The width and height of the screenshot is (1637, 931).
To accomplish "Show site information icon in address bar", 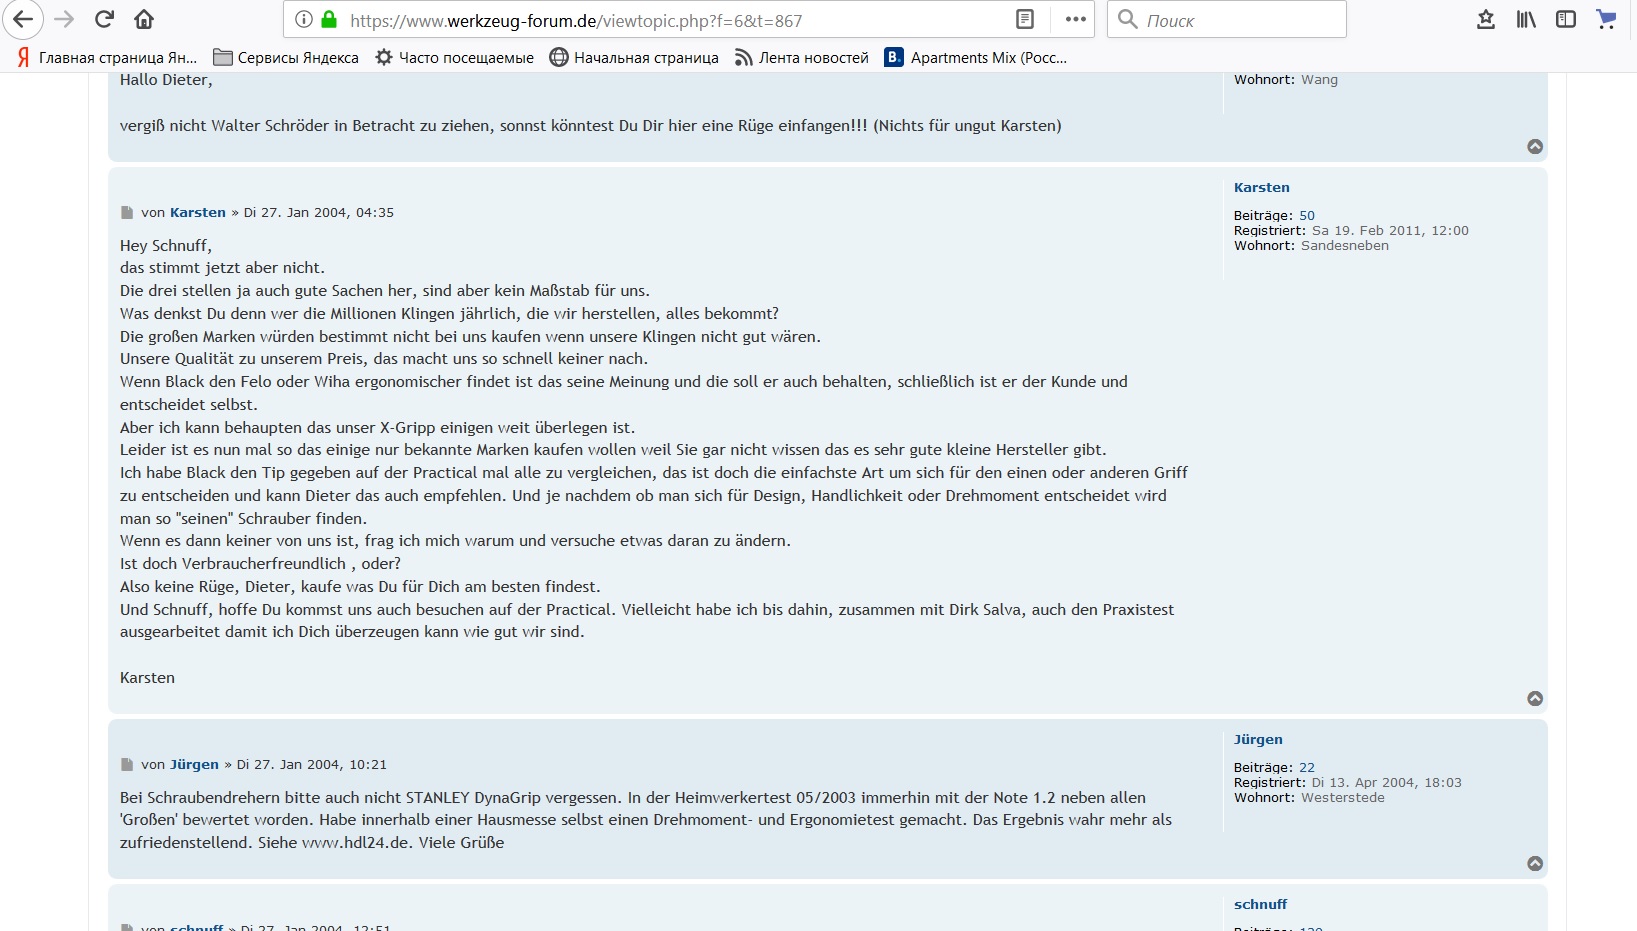I will tap(304, 19).
